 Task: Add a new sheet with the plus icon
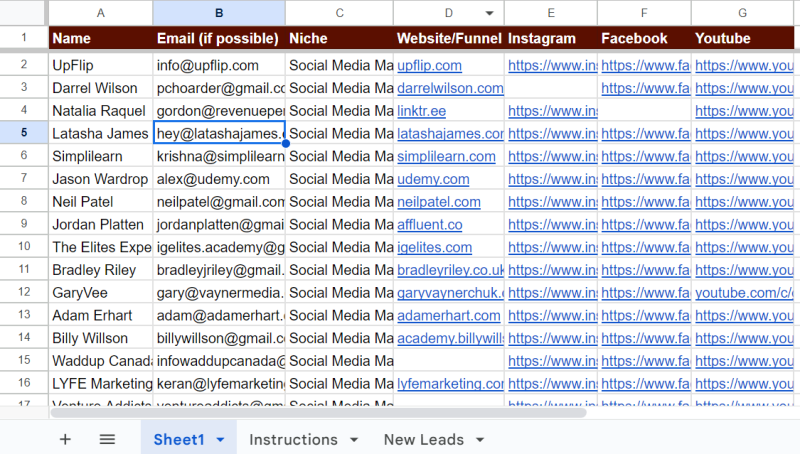coord(65,439)
